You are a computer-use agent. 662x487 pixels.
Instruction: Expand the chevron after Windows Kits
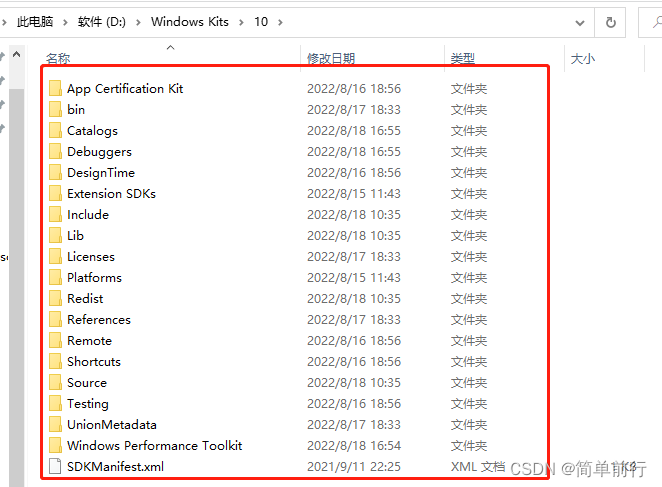pos(241,22)
